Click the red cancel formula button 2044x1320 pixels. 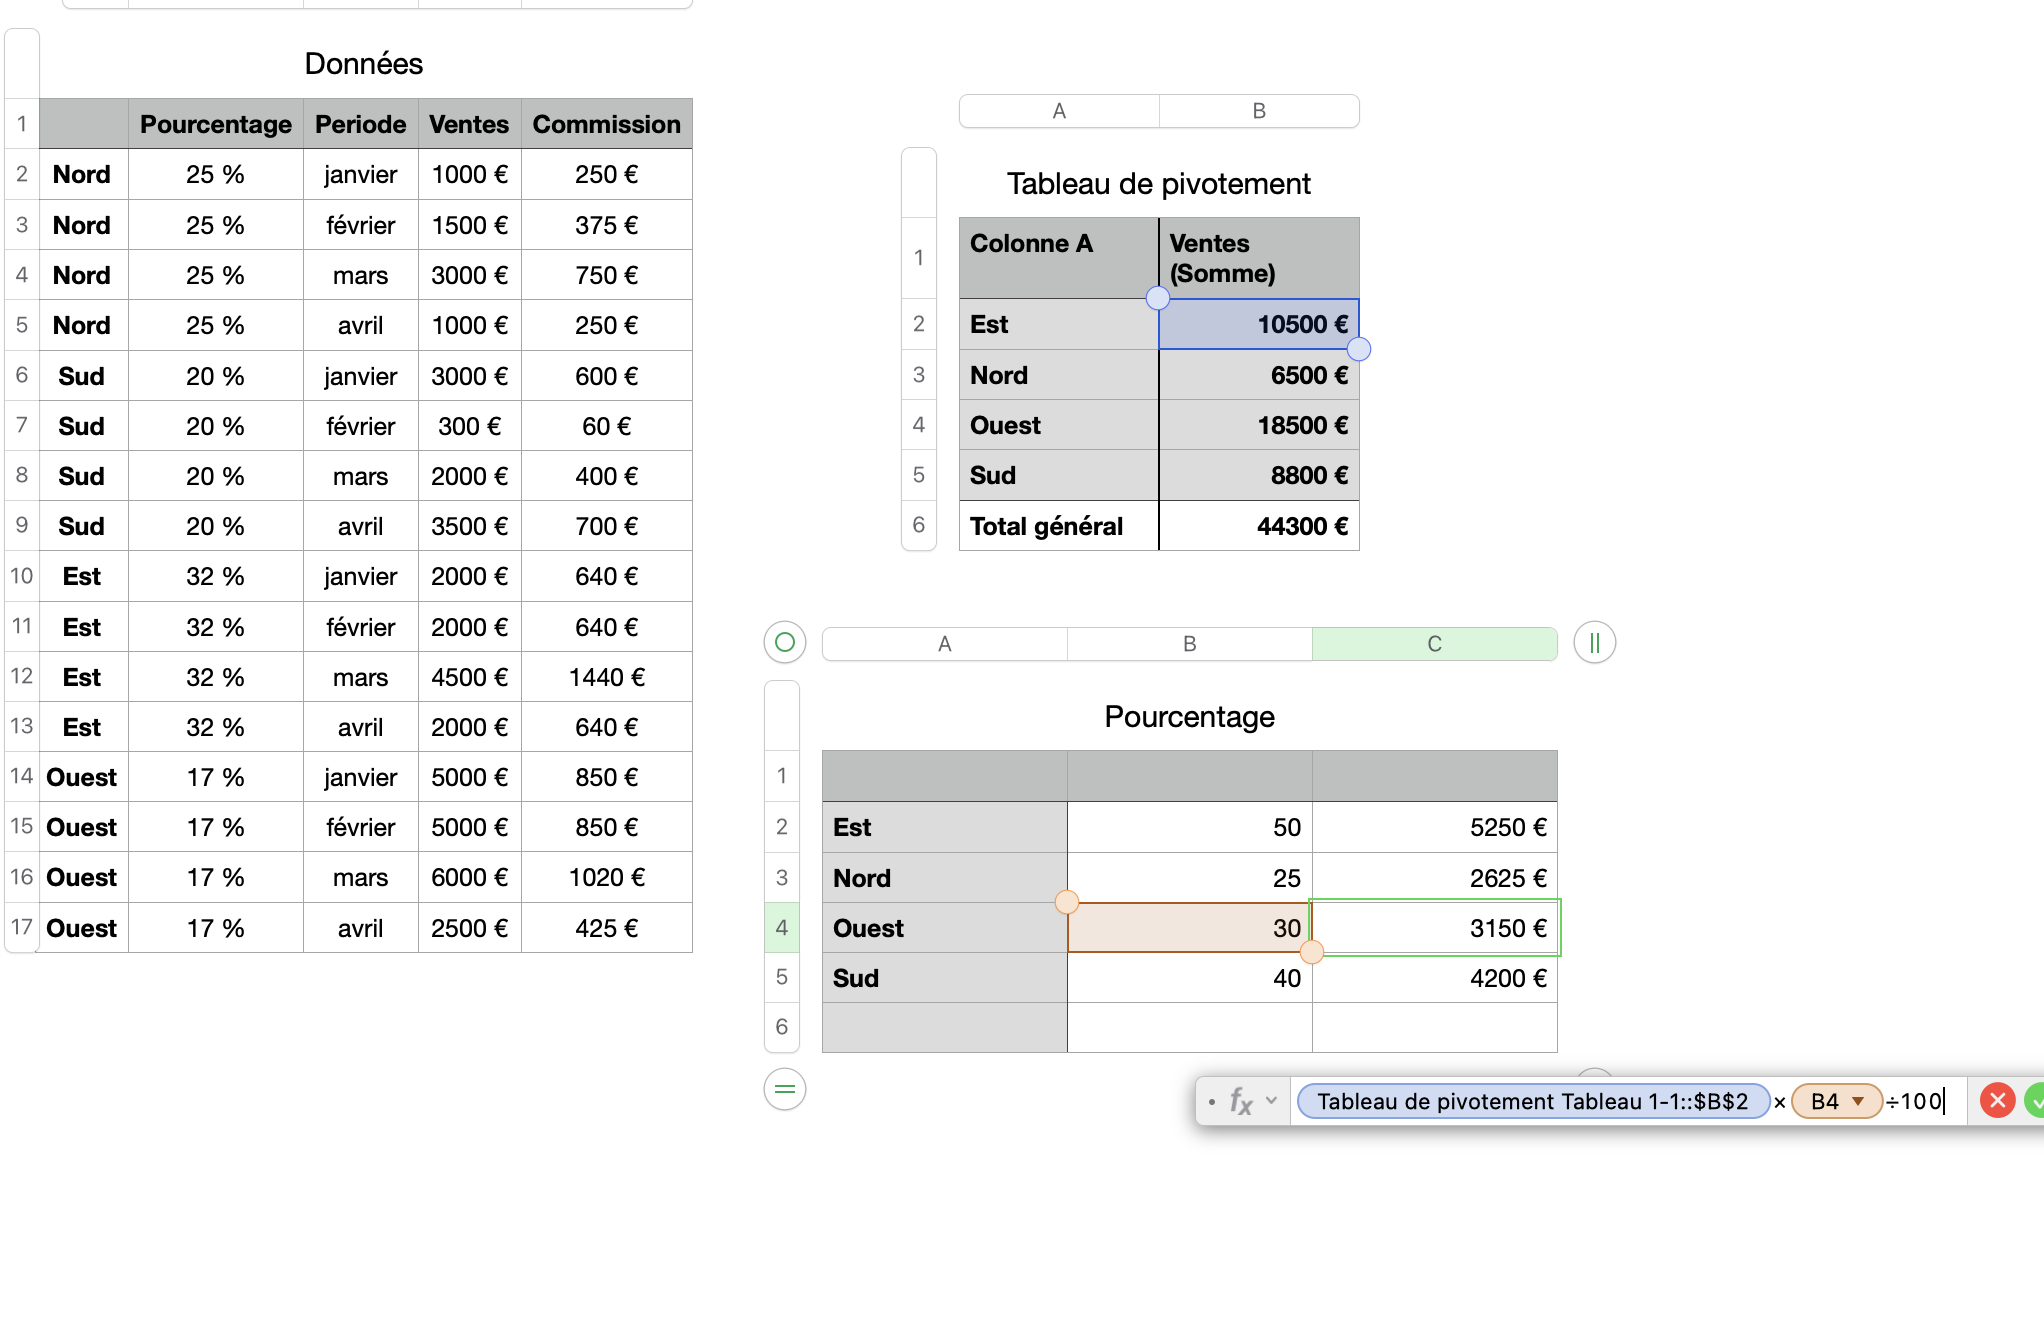(1997, 1101)
